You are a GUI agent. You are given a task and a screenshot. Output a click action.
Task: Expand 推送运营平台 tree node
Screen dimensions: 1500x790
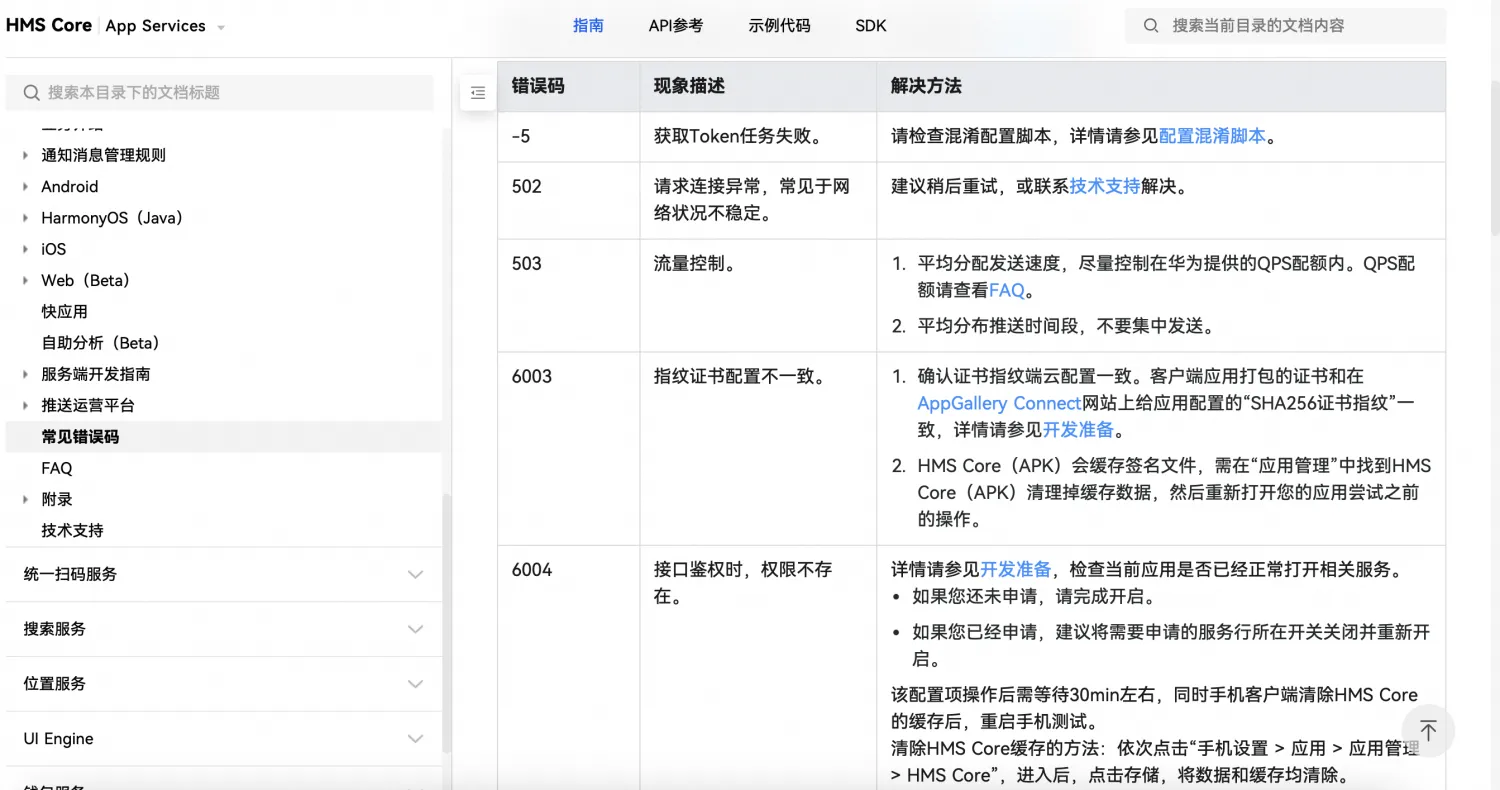pyautogui.click(x=26, y=405)
